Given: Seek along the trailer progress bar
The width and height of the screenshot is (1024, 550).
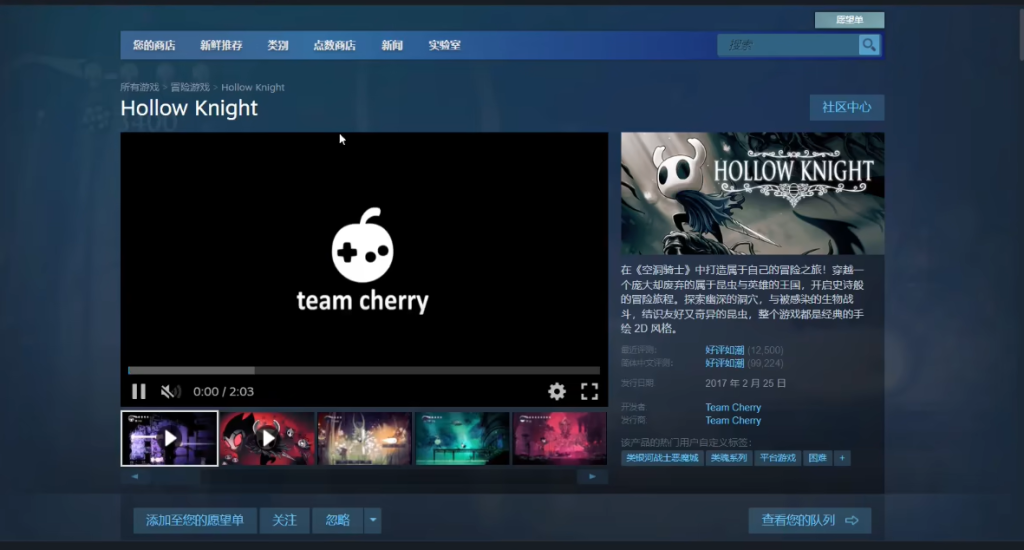Looking at the screenshot, I should (364, 370).
